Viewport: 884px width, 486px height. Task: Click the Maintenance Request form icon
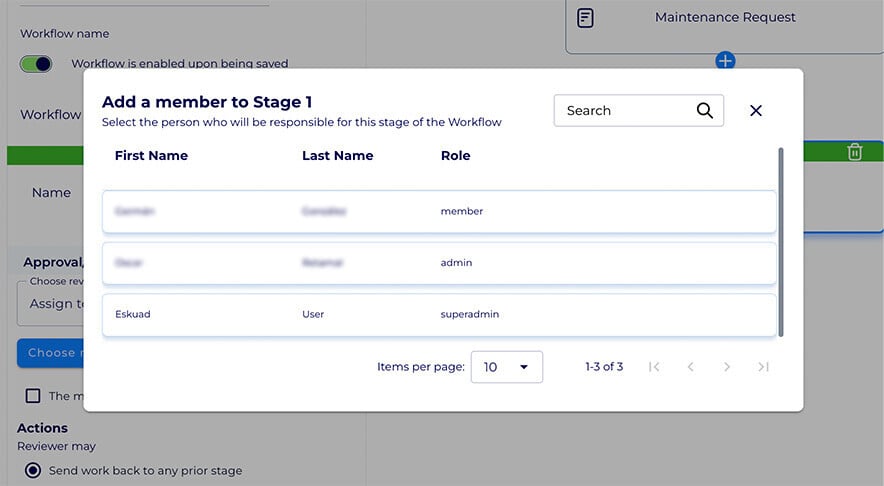[586, 18]
